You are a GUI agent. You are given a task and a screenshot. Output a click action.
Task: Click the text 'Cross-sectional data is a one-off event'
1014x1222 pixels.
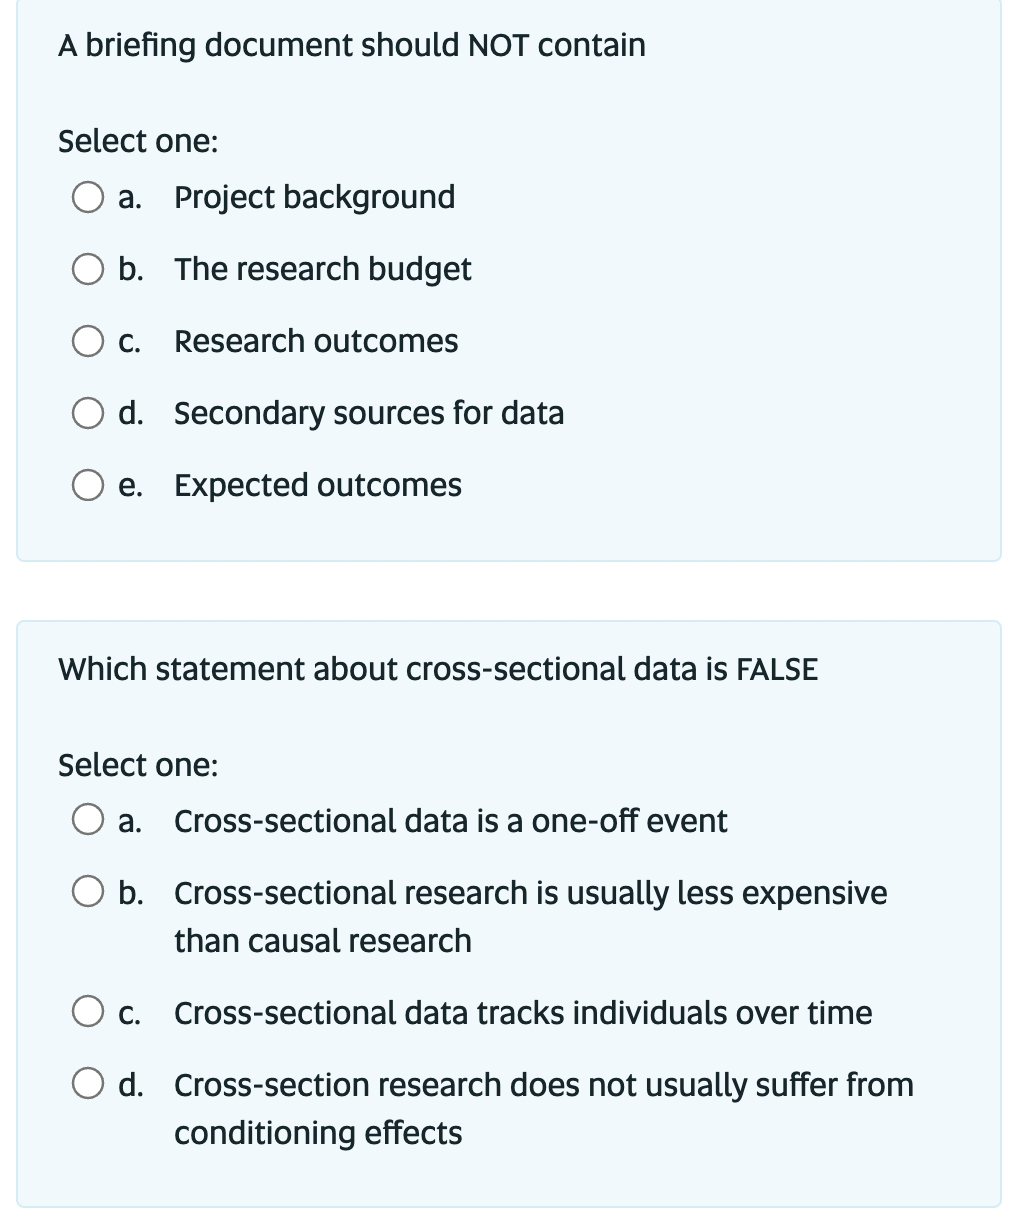(x=451, y=822)
